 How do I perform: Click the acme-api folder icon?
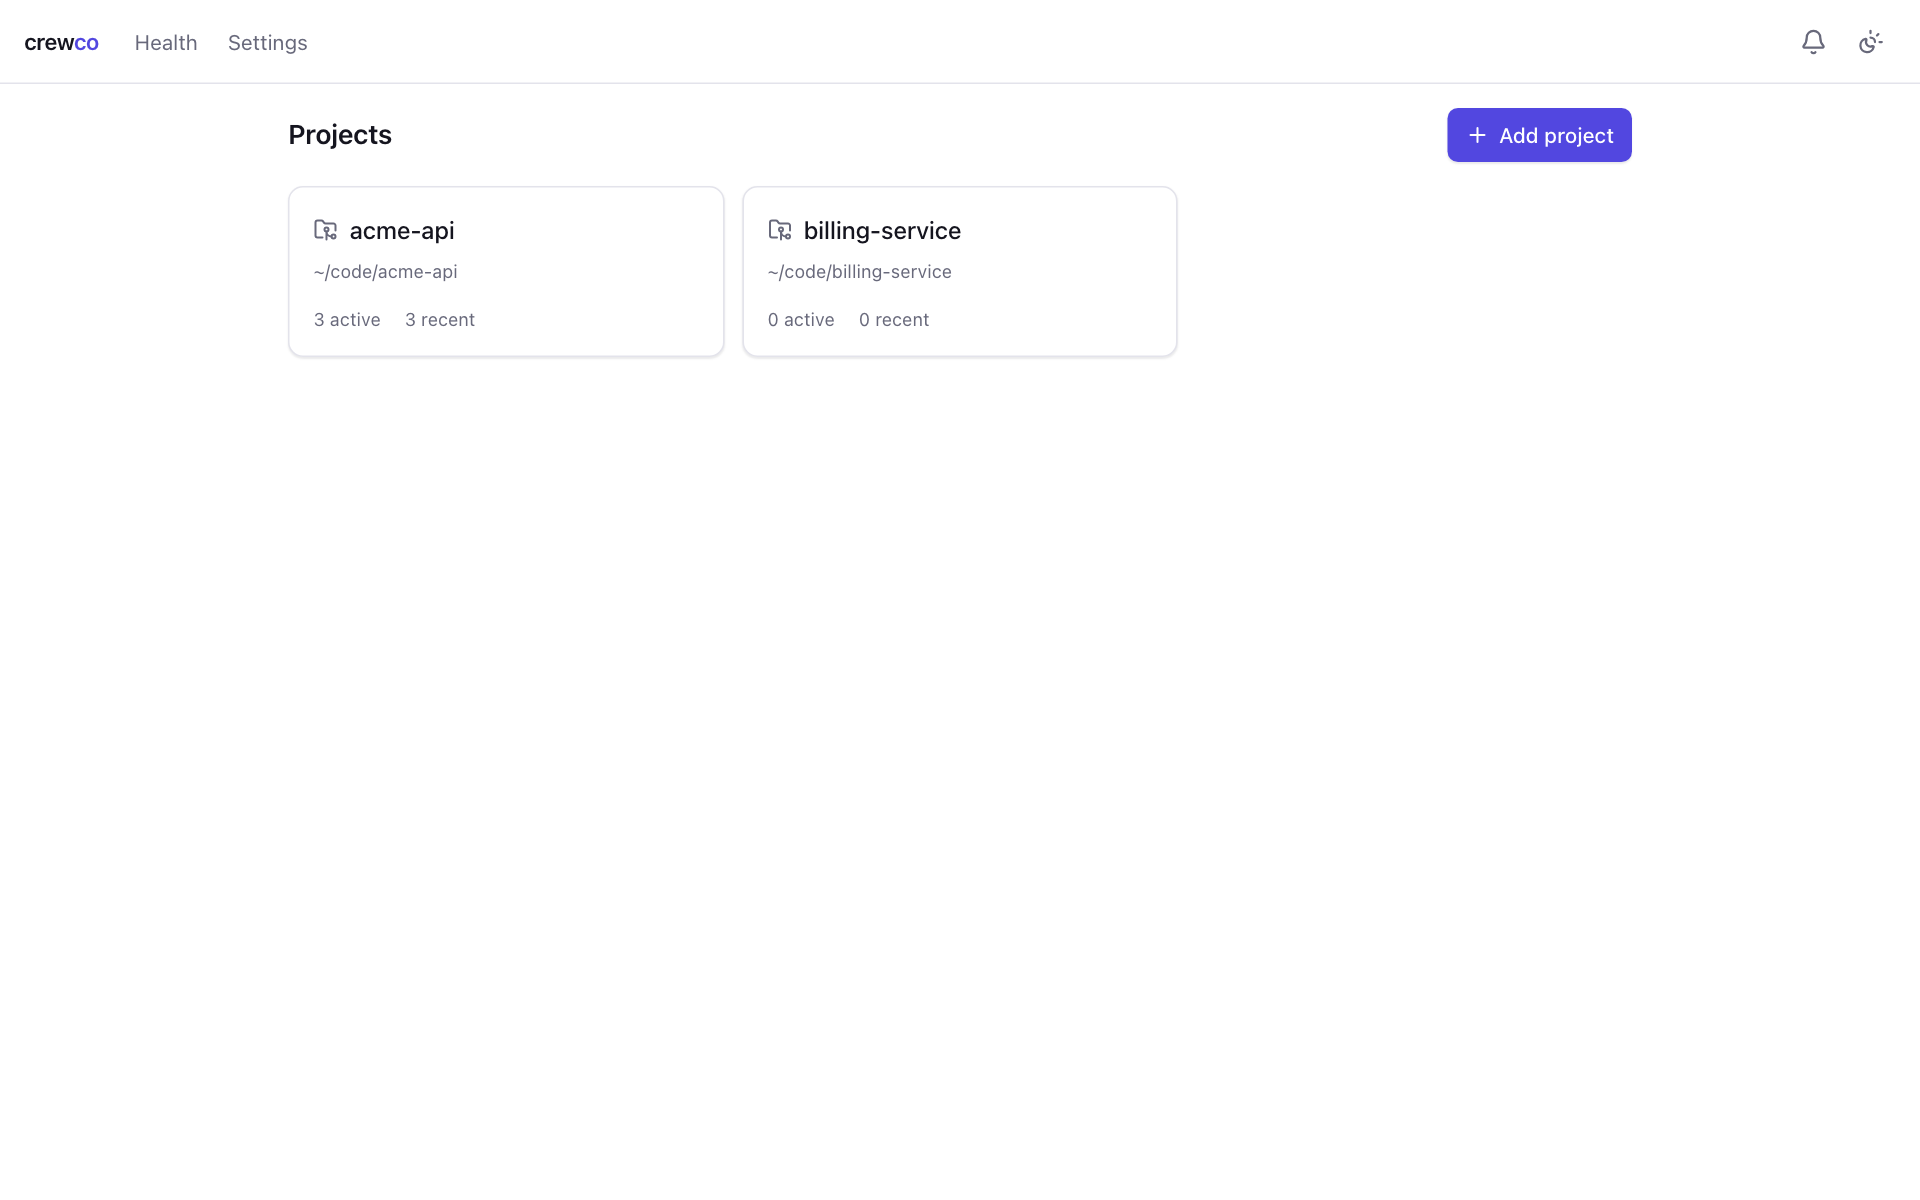tap(325, 230)
